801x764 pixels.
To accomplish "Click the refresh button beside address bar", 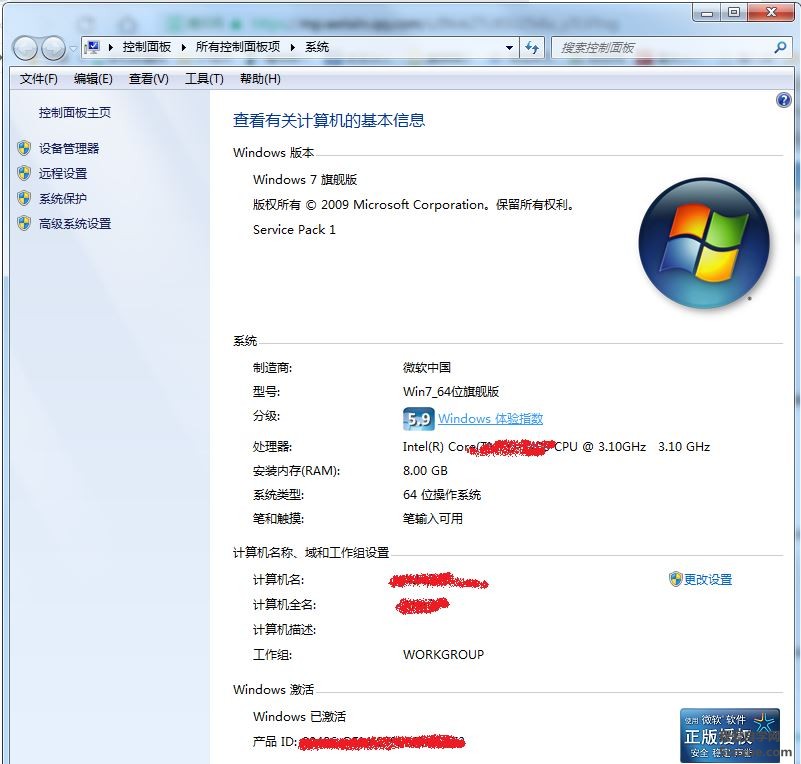I will click(x=531, y=48).
